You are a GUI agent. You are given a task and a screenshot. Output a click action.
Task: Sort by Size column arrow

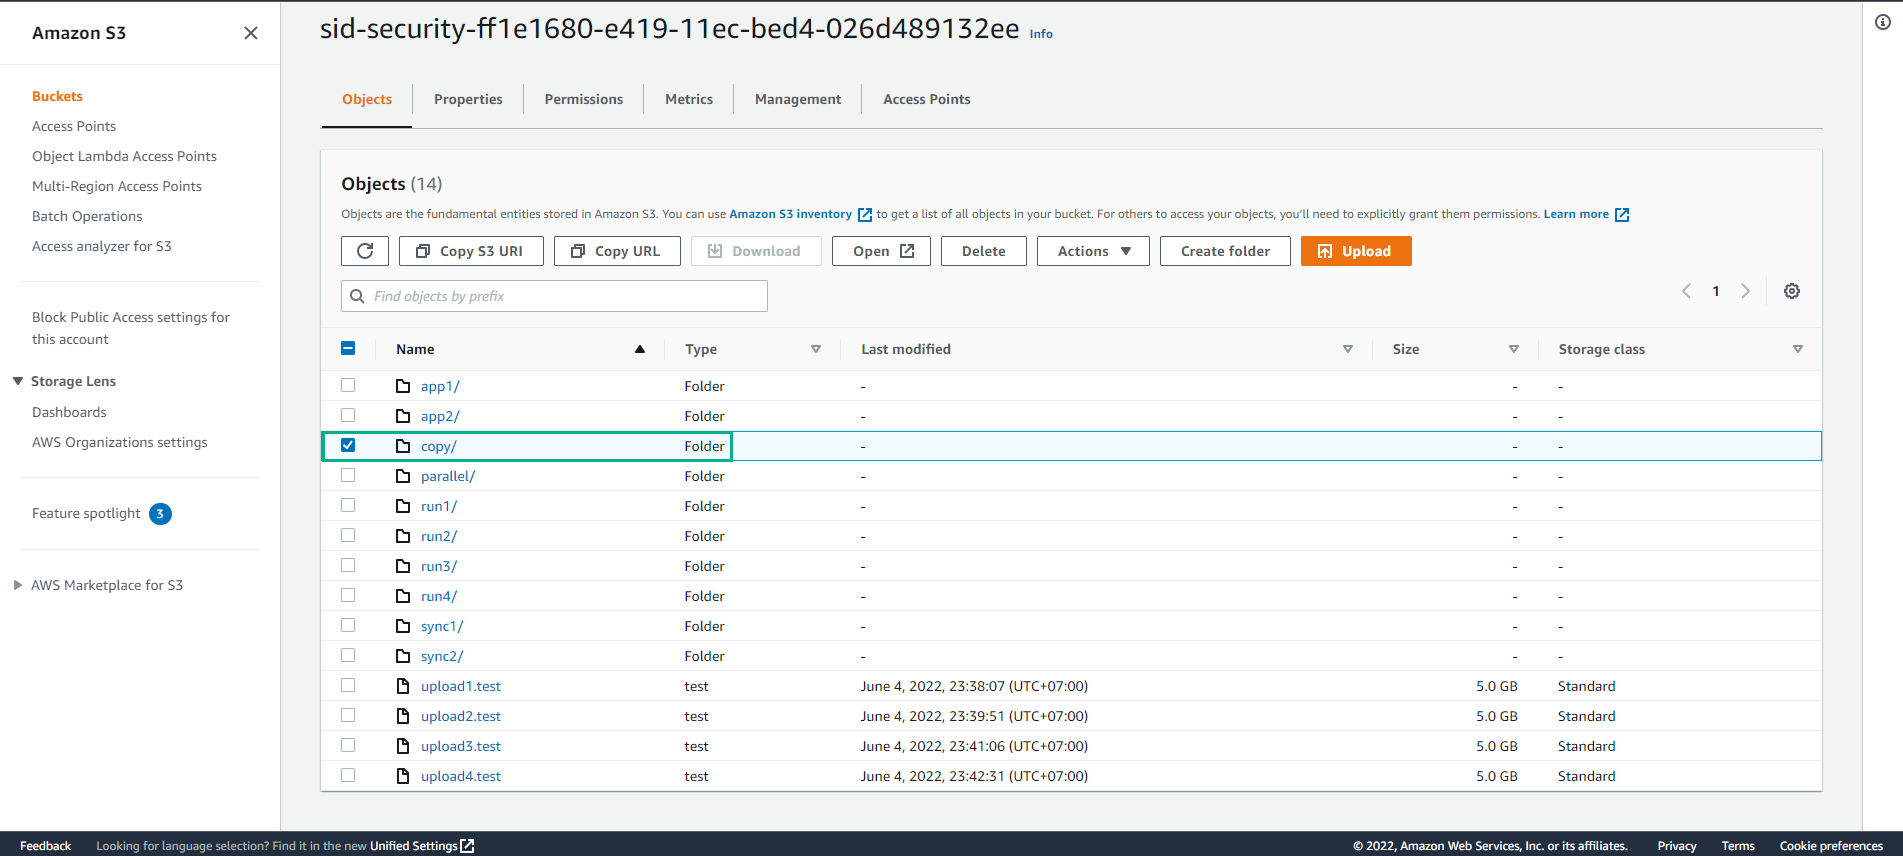(x=1514, y=349)
